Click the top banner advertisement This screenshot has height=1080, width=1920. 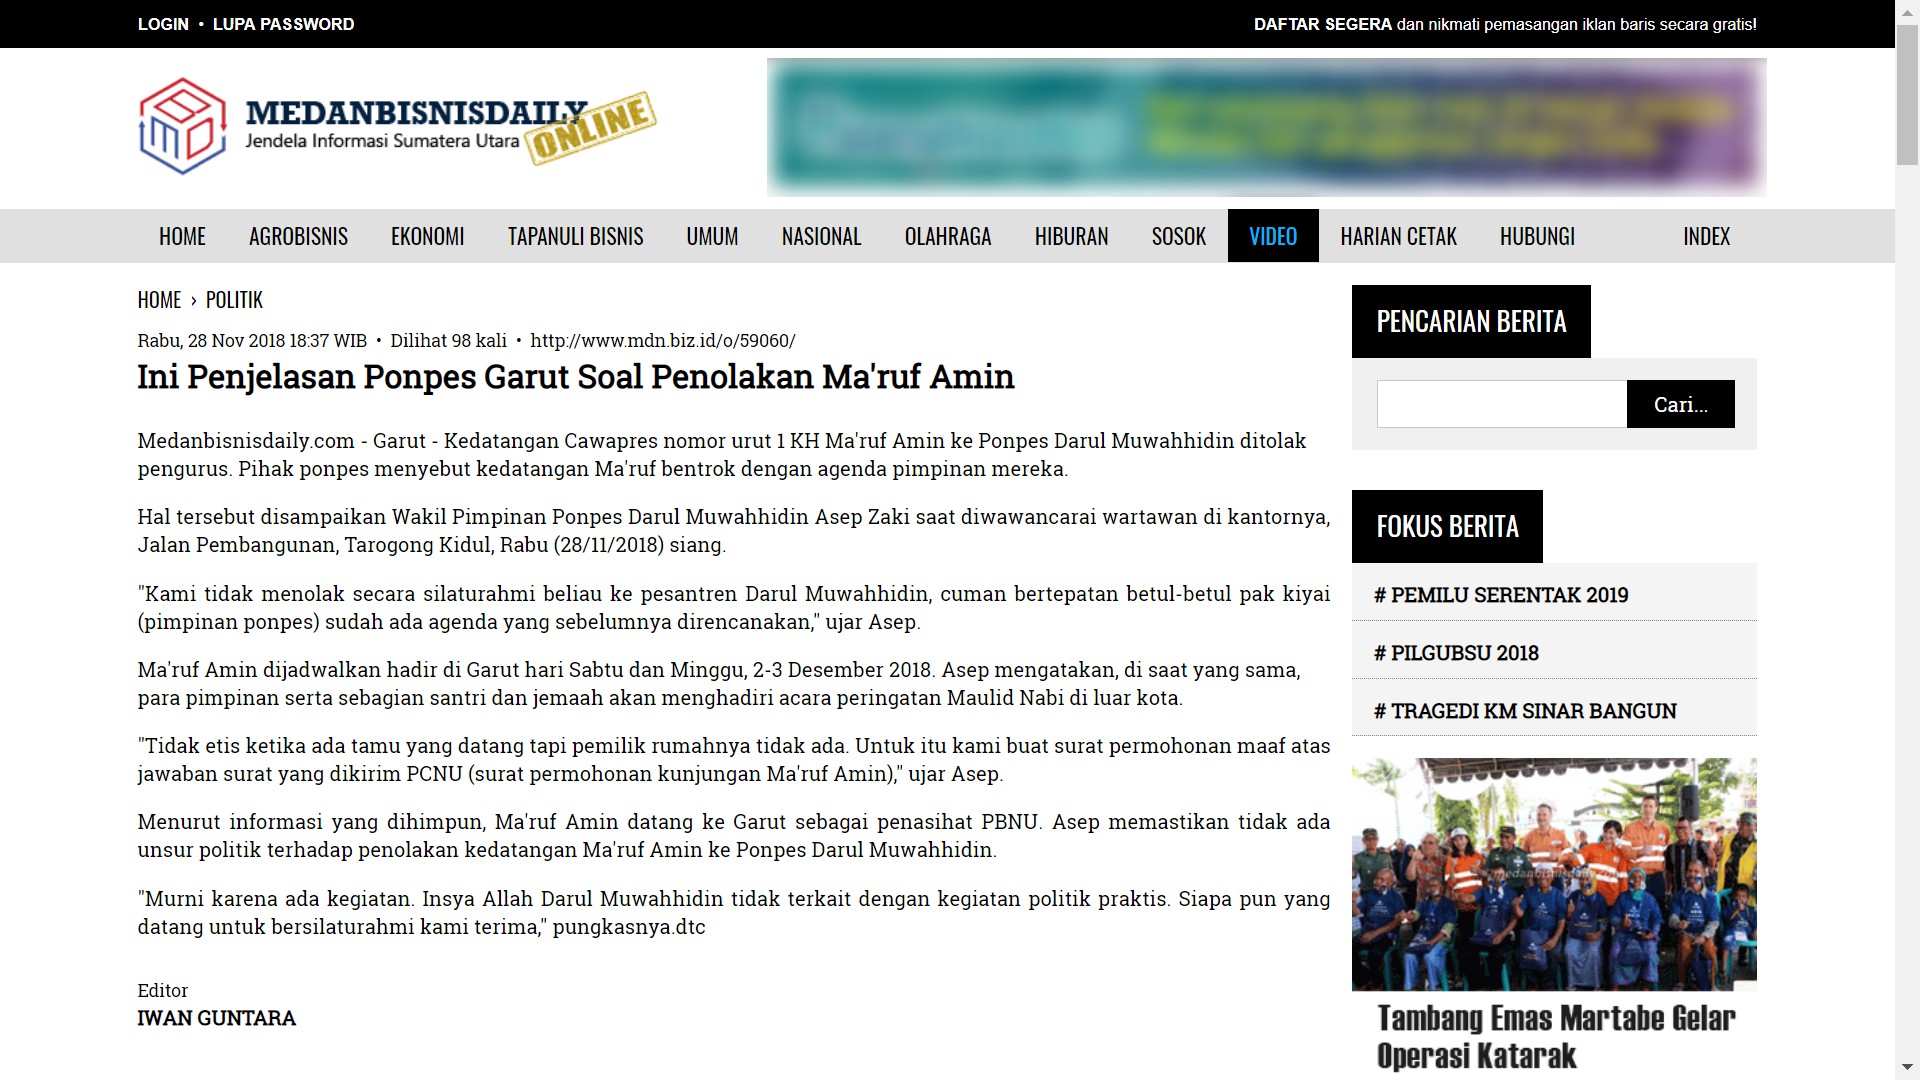point(1266,127)
